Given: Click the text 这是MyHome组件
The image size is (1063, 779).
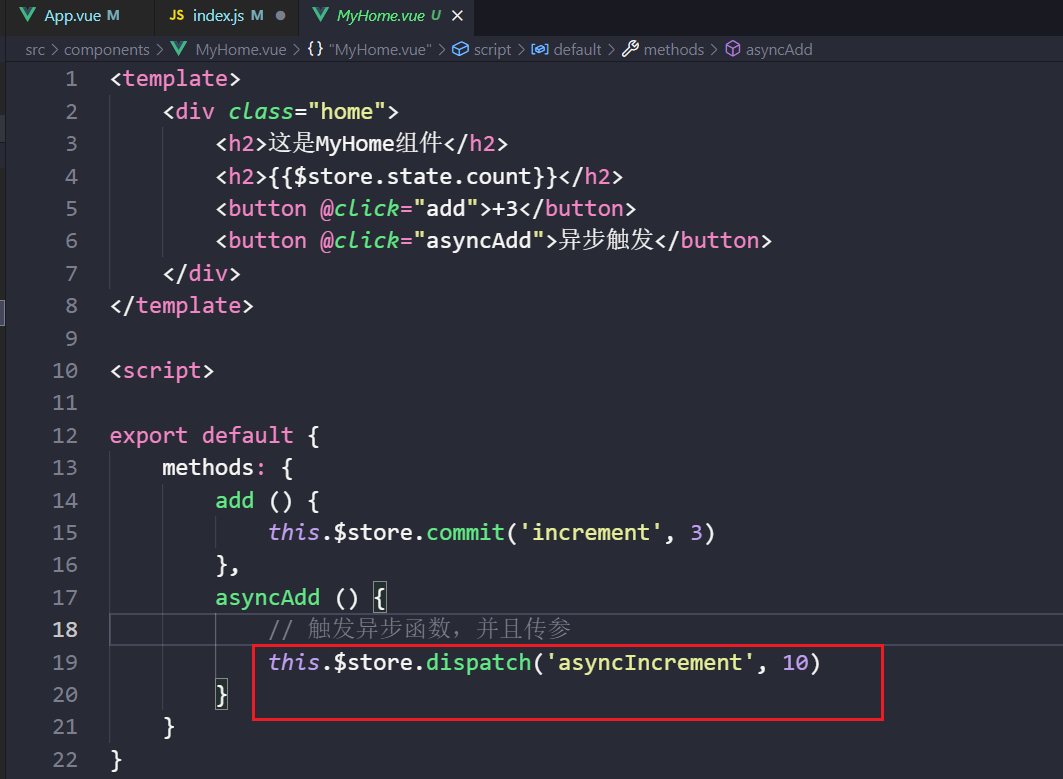Looking at the screenshot, I should (x=355, y=143).
